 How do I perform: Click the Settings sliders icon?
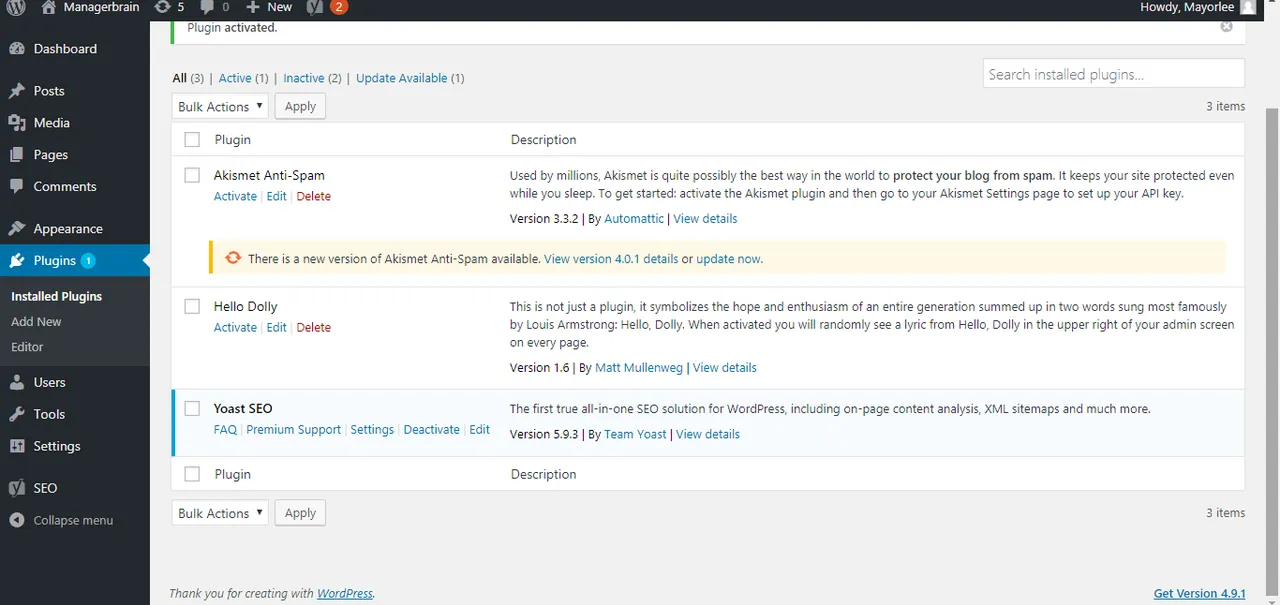click(17, 447)
